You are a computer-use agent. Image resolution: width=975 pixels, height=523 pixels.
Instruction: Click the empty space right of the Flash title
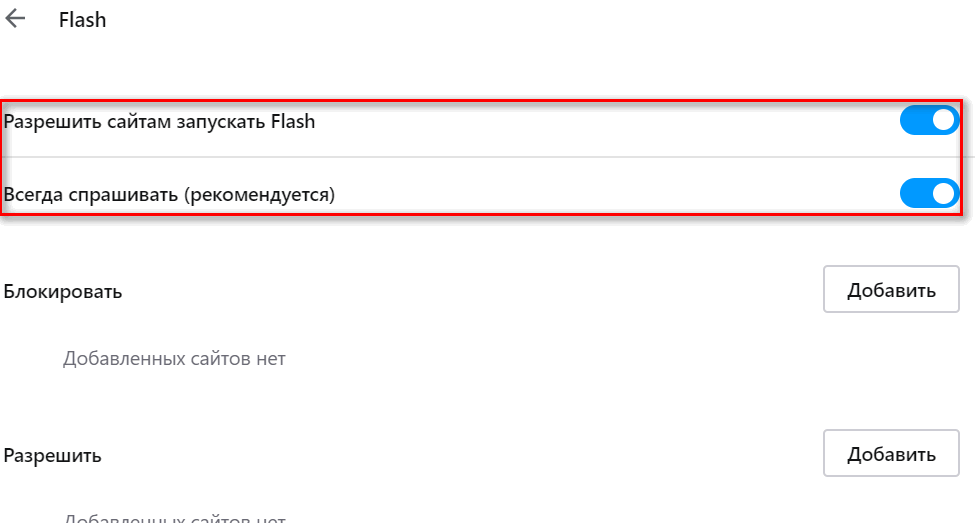pyautogui.click(x=500, y=20)
